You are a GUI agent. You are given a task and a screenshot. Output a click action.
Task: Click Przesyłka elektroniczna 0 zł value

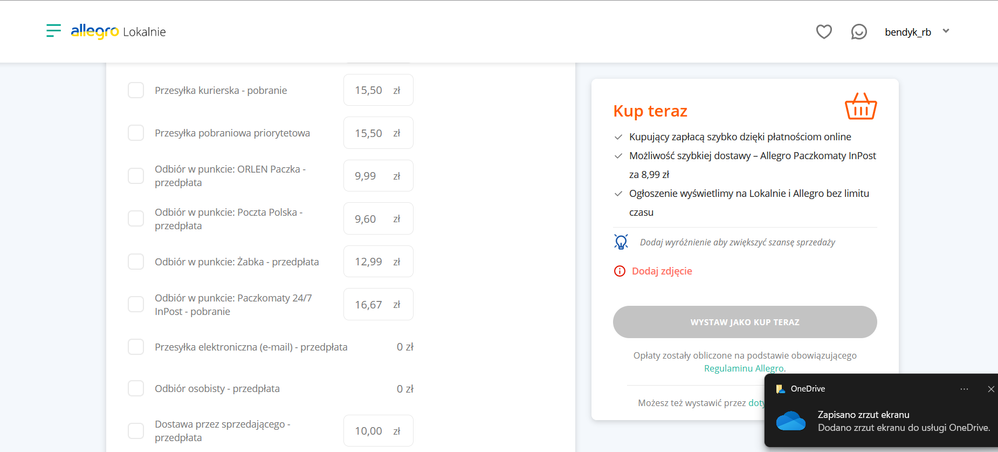(405, 347)
